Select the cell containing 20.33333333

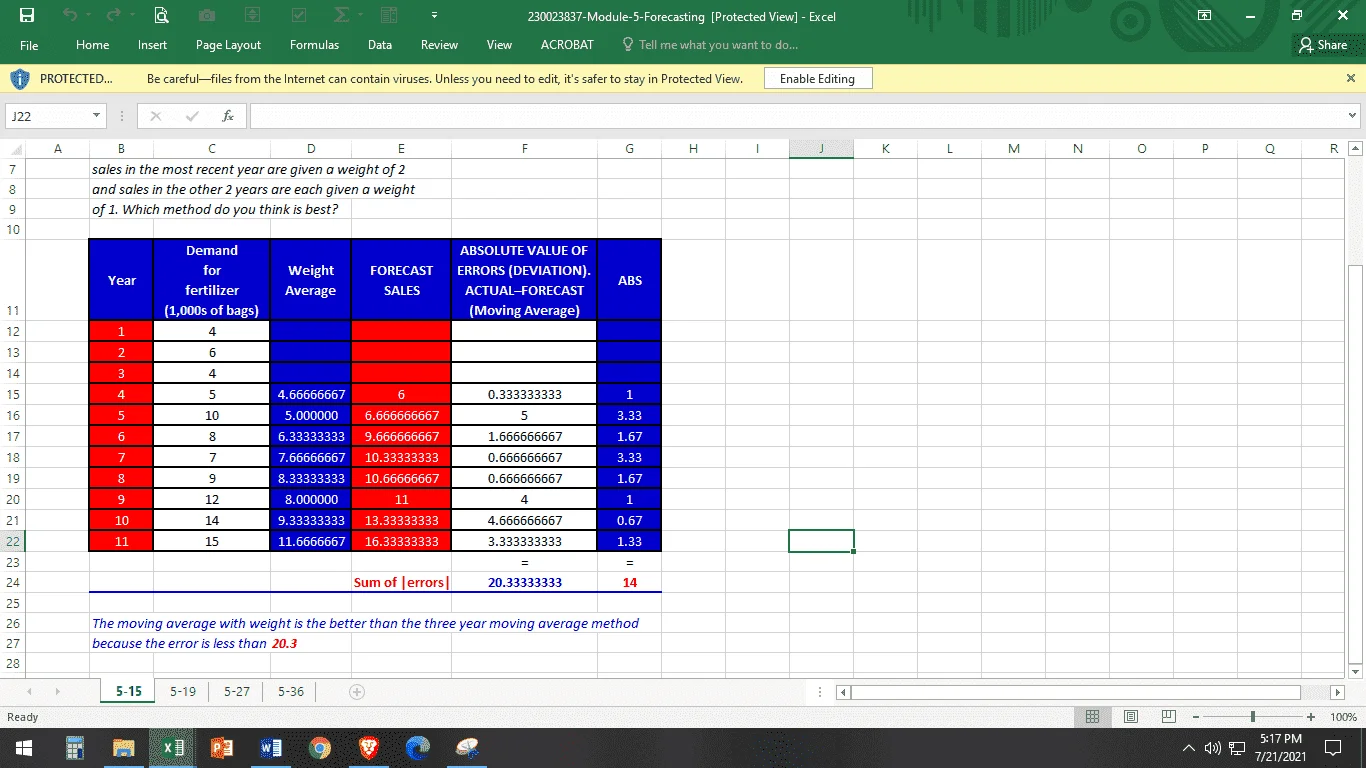(524, 582)
